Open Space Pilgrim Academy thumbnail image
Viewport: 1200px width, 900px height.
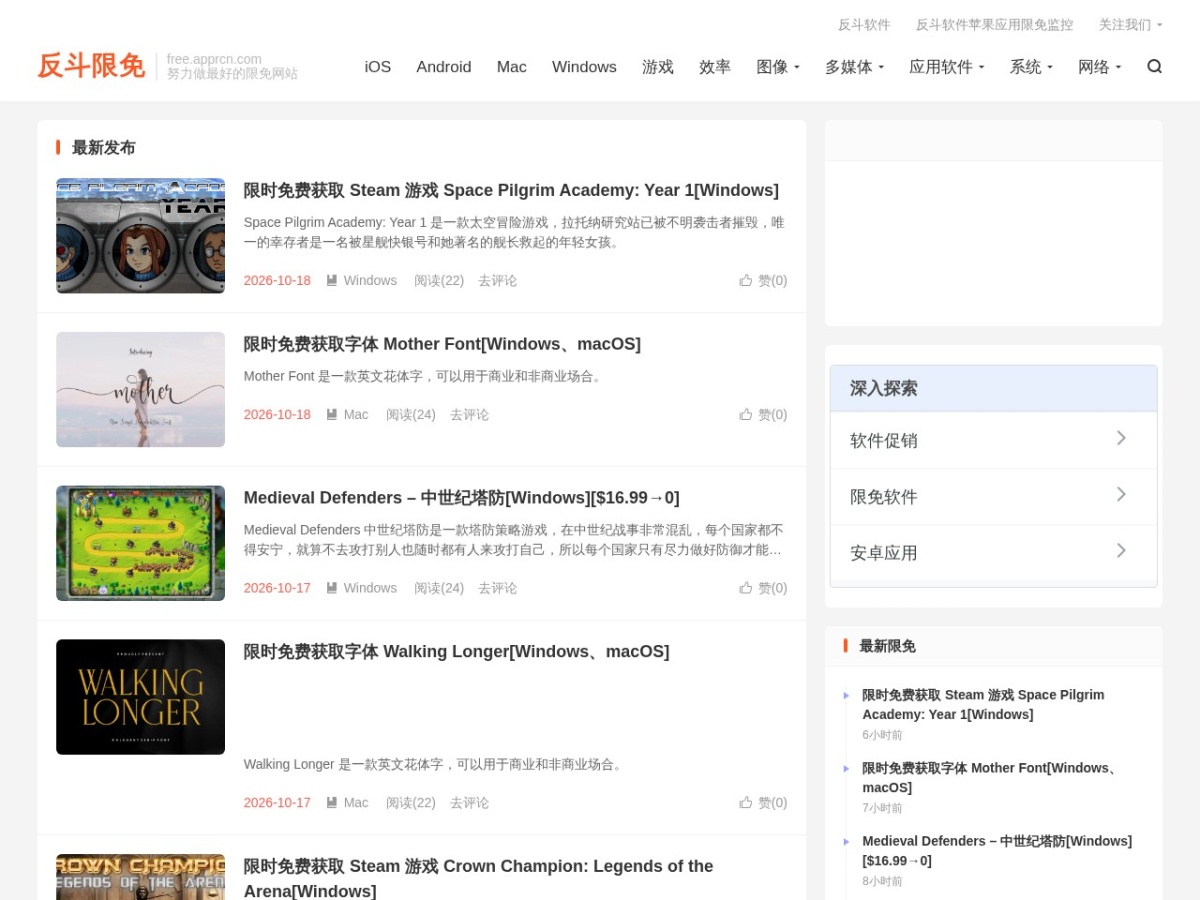pyautogui.click(x=140, y=236)
